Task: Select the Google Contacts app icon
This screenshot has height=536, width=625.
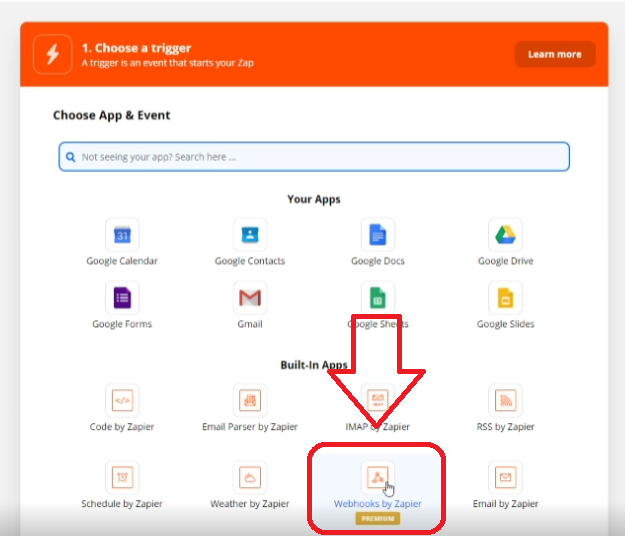Action: [250, 235]
